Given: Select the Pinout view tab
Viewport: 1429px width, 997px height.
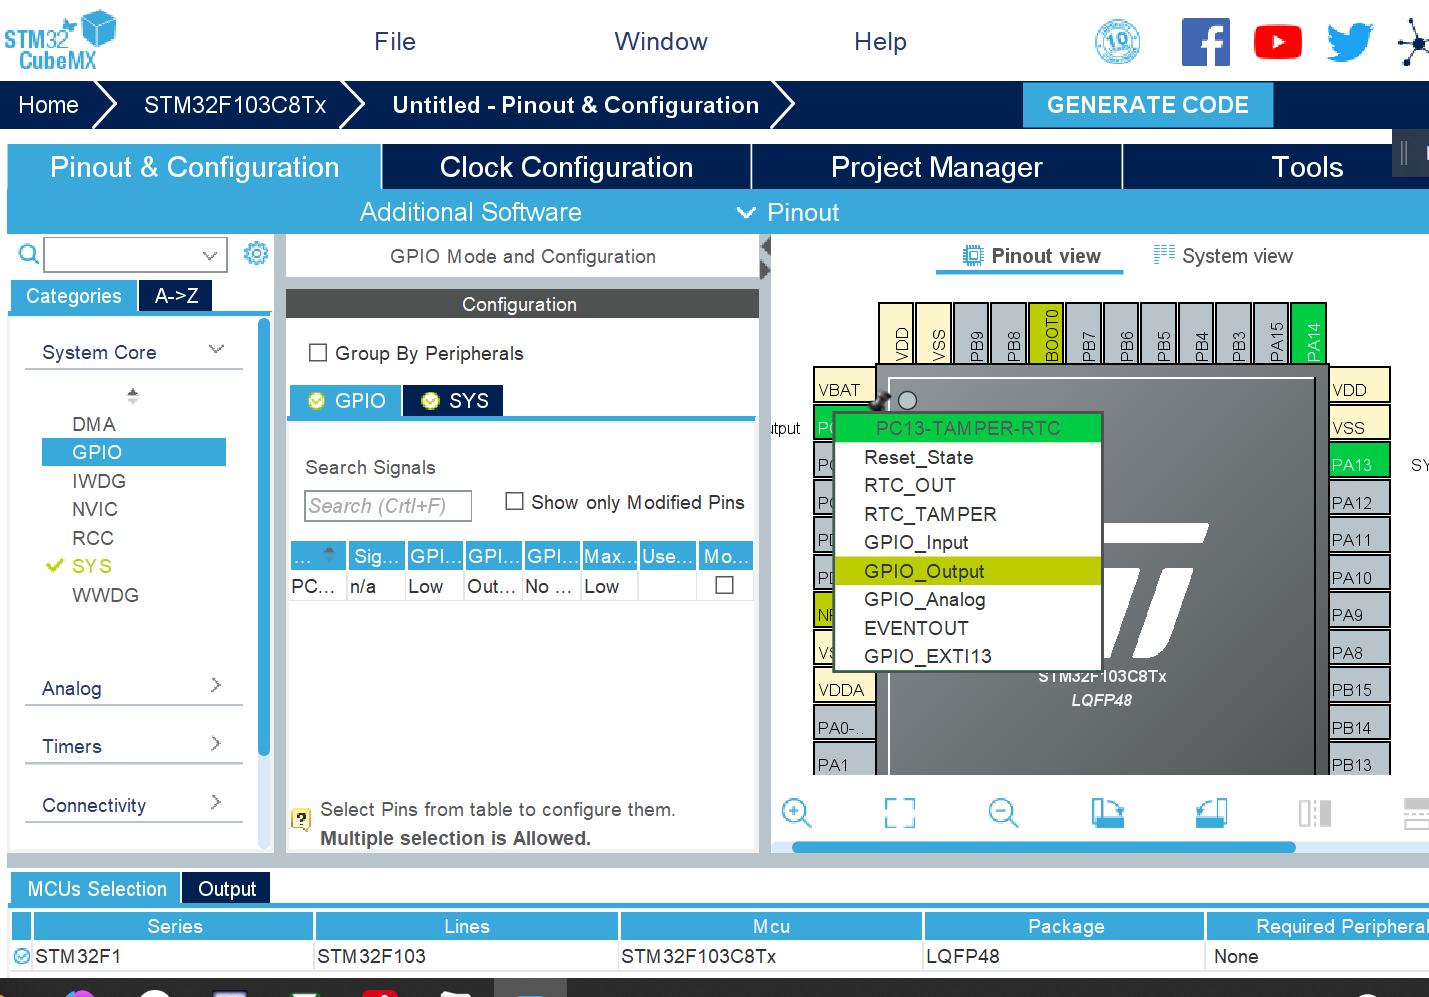Looking at the screenshot, I should point(1030,256).
